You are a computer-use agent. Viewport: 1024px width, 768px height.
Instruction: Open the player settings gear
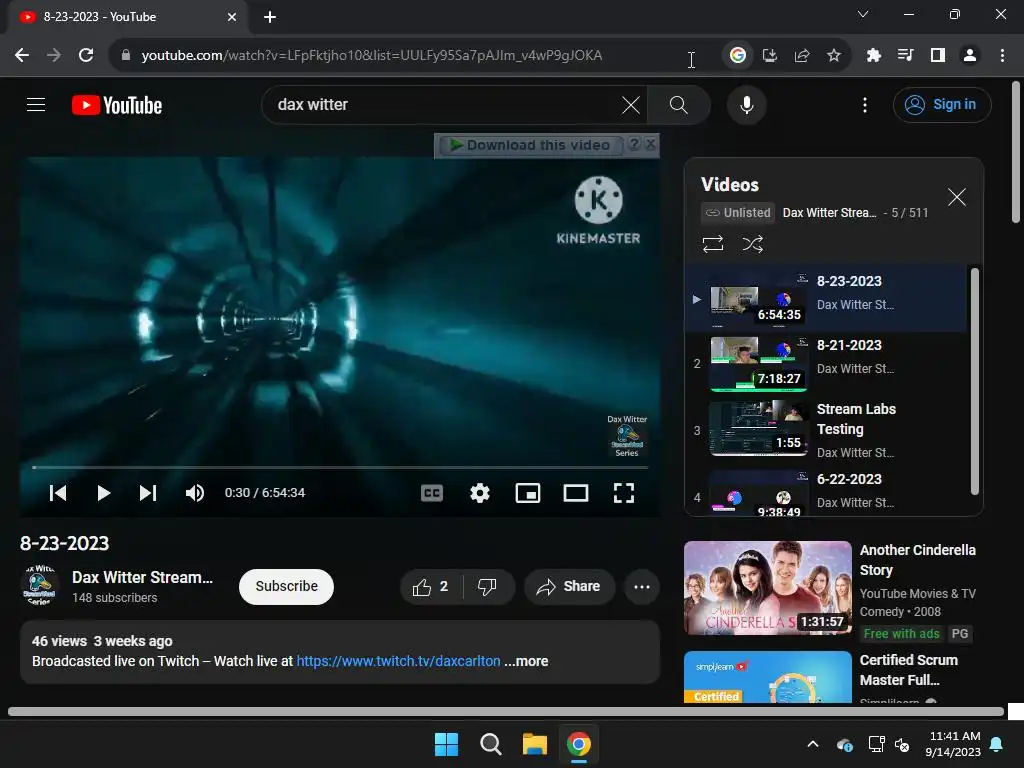pos(480,493)
